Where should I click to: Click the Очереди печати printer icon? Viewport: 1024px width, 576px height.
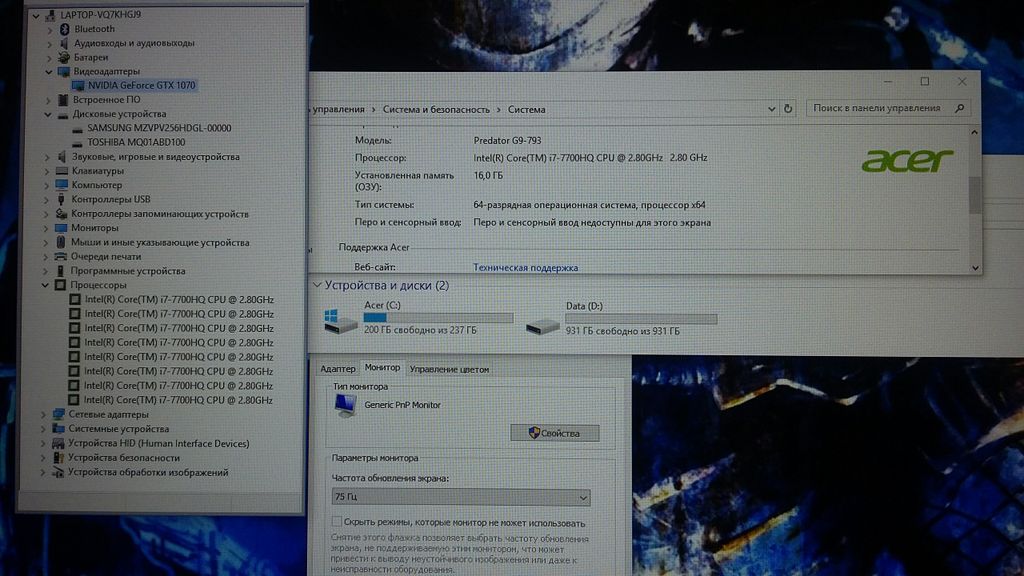[61, 257]
